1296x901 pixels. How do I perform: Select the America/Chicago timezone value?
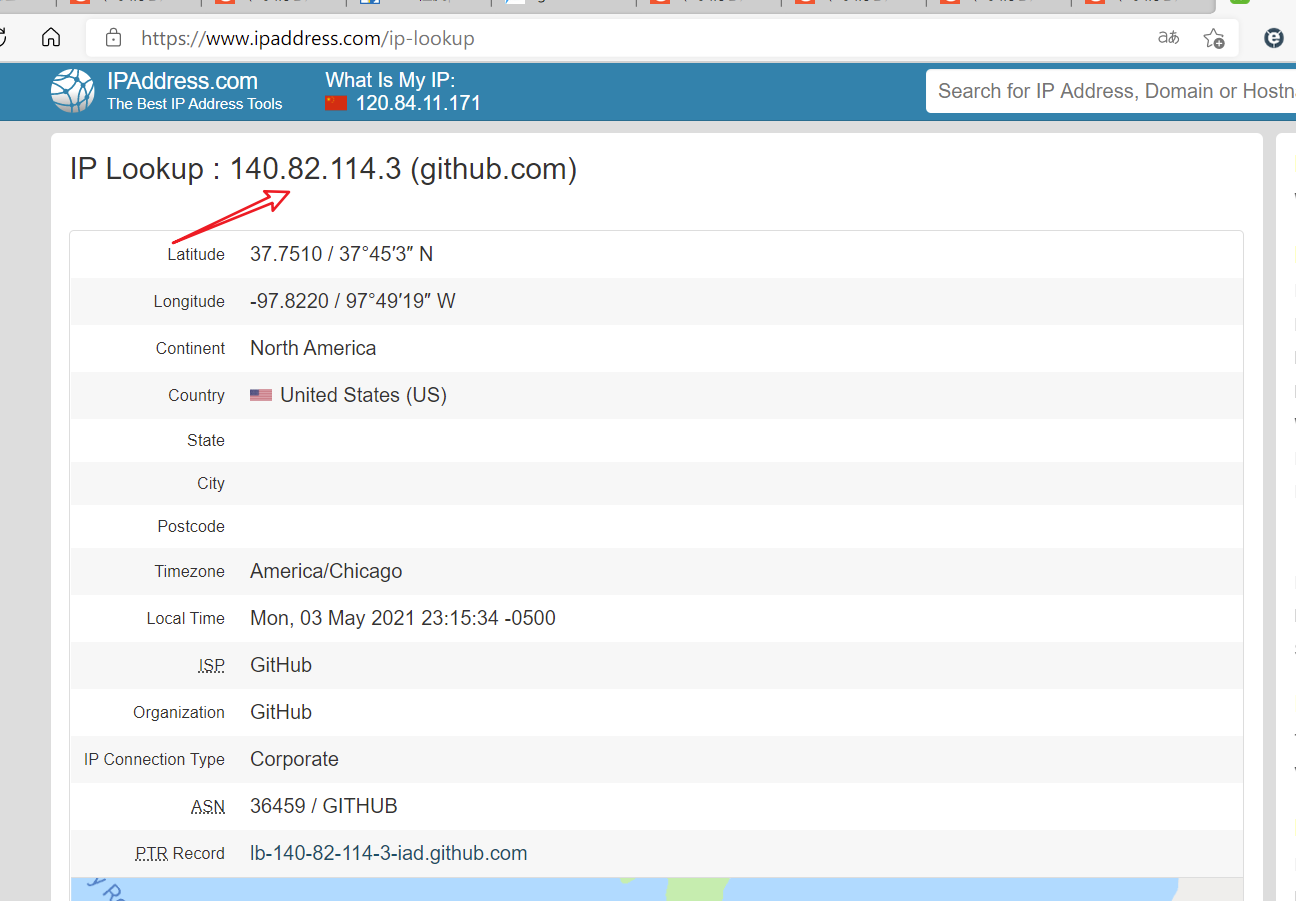click(326, 571)
